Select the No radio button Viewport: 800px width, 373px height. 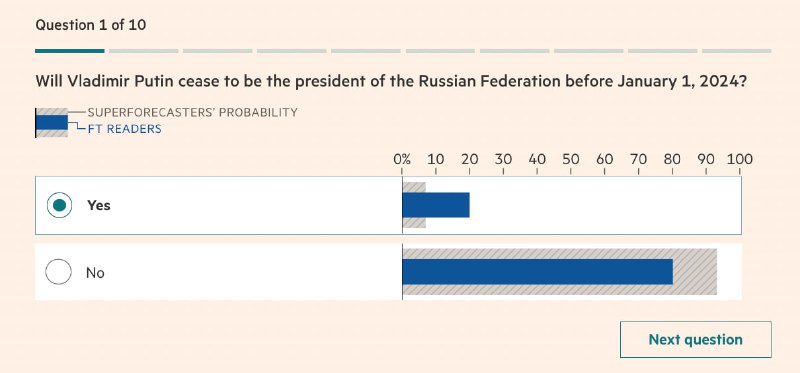[58, 271]
